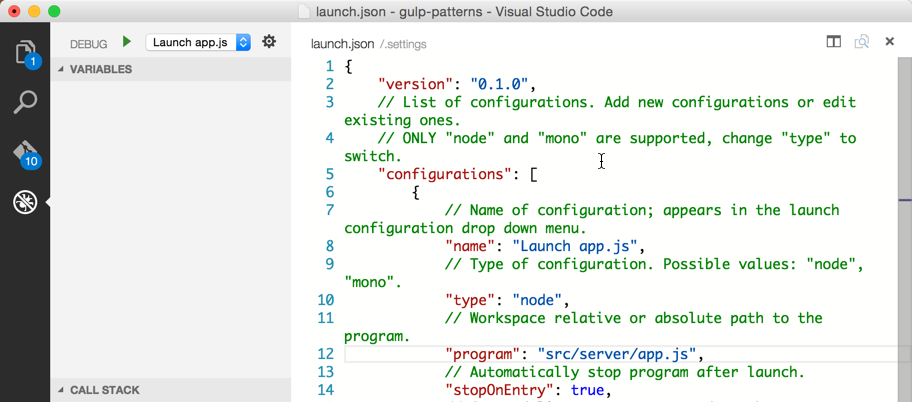Click the file icon in window title bar

click(303, 11)
